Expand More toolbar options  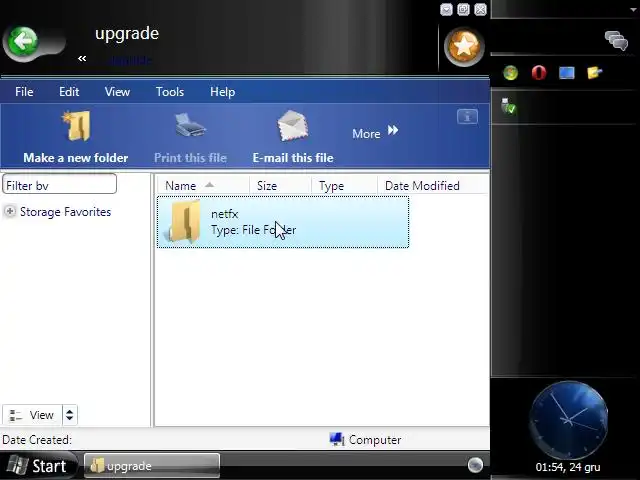coord(375,133)
